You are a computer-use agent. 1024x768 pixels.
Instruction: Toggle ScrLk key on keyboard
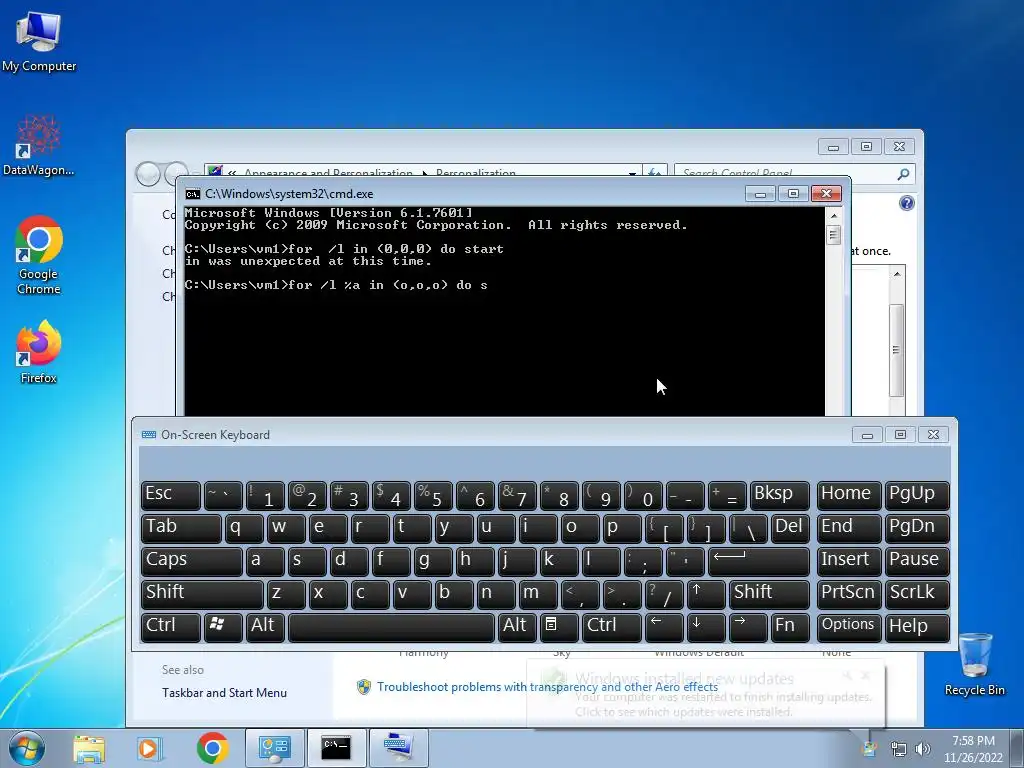(917, 594)
